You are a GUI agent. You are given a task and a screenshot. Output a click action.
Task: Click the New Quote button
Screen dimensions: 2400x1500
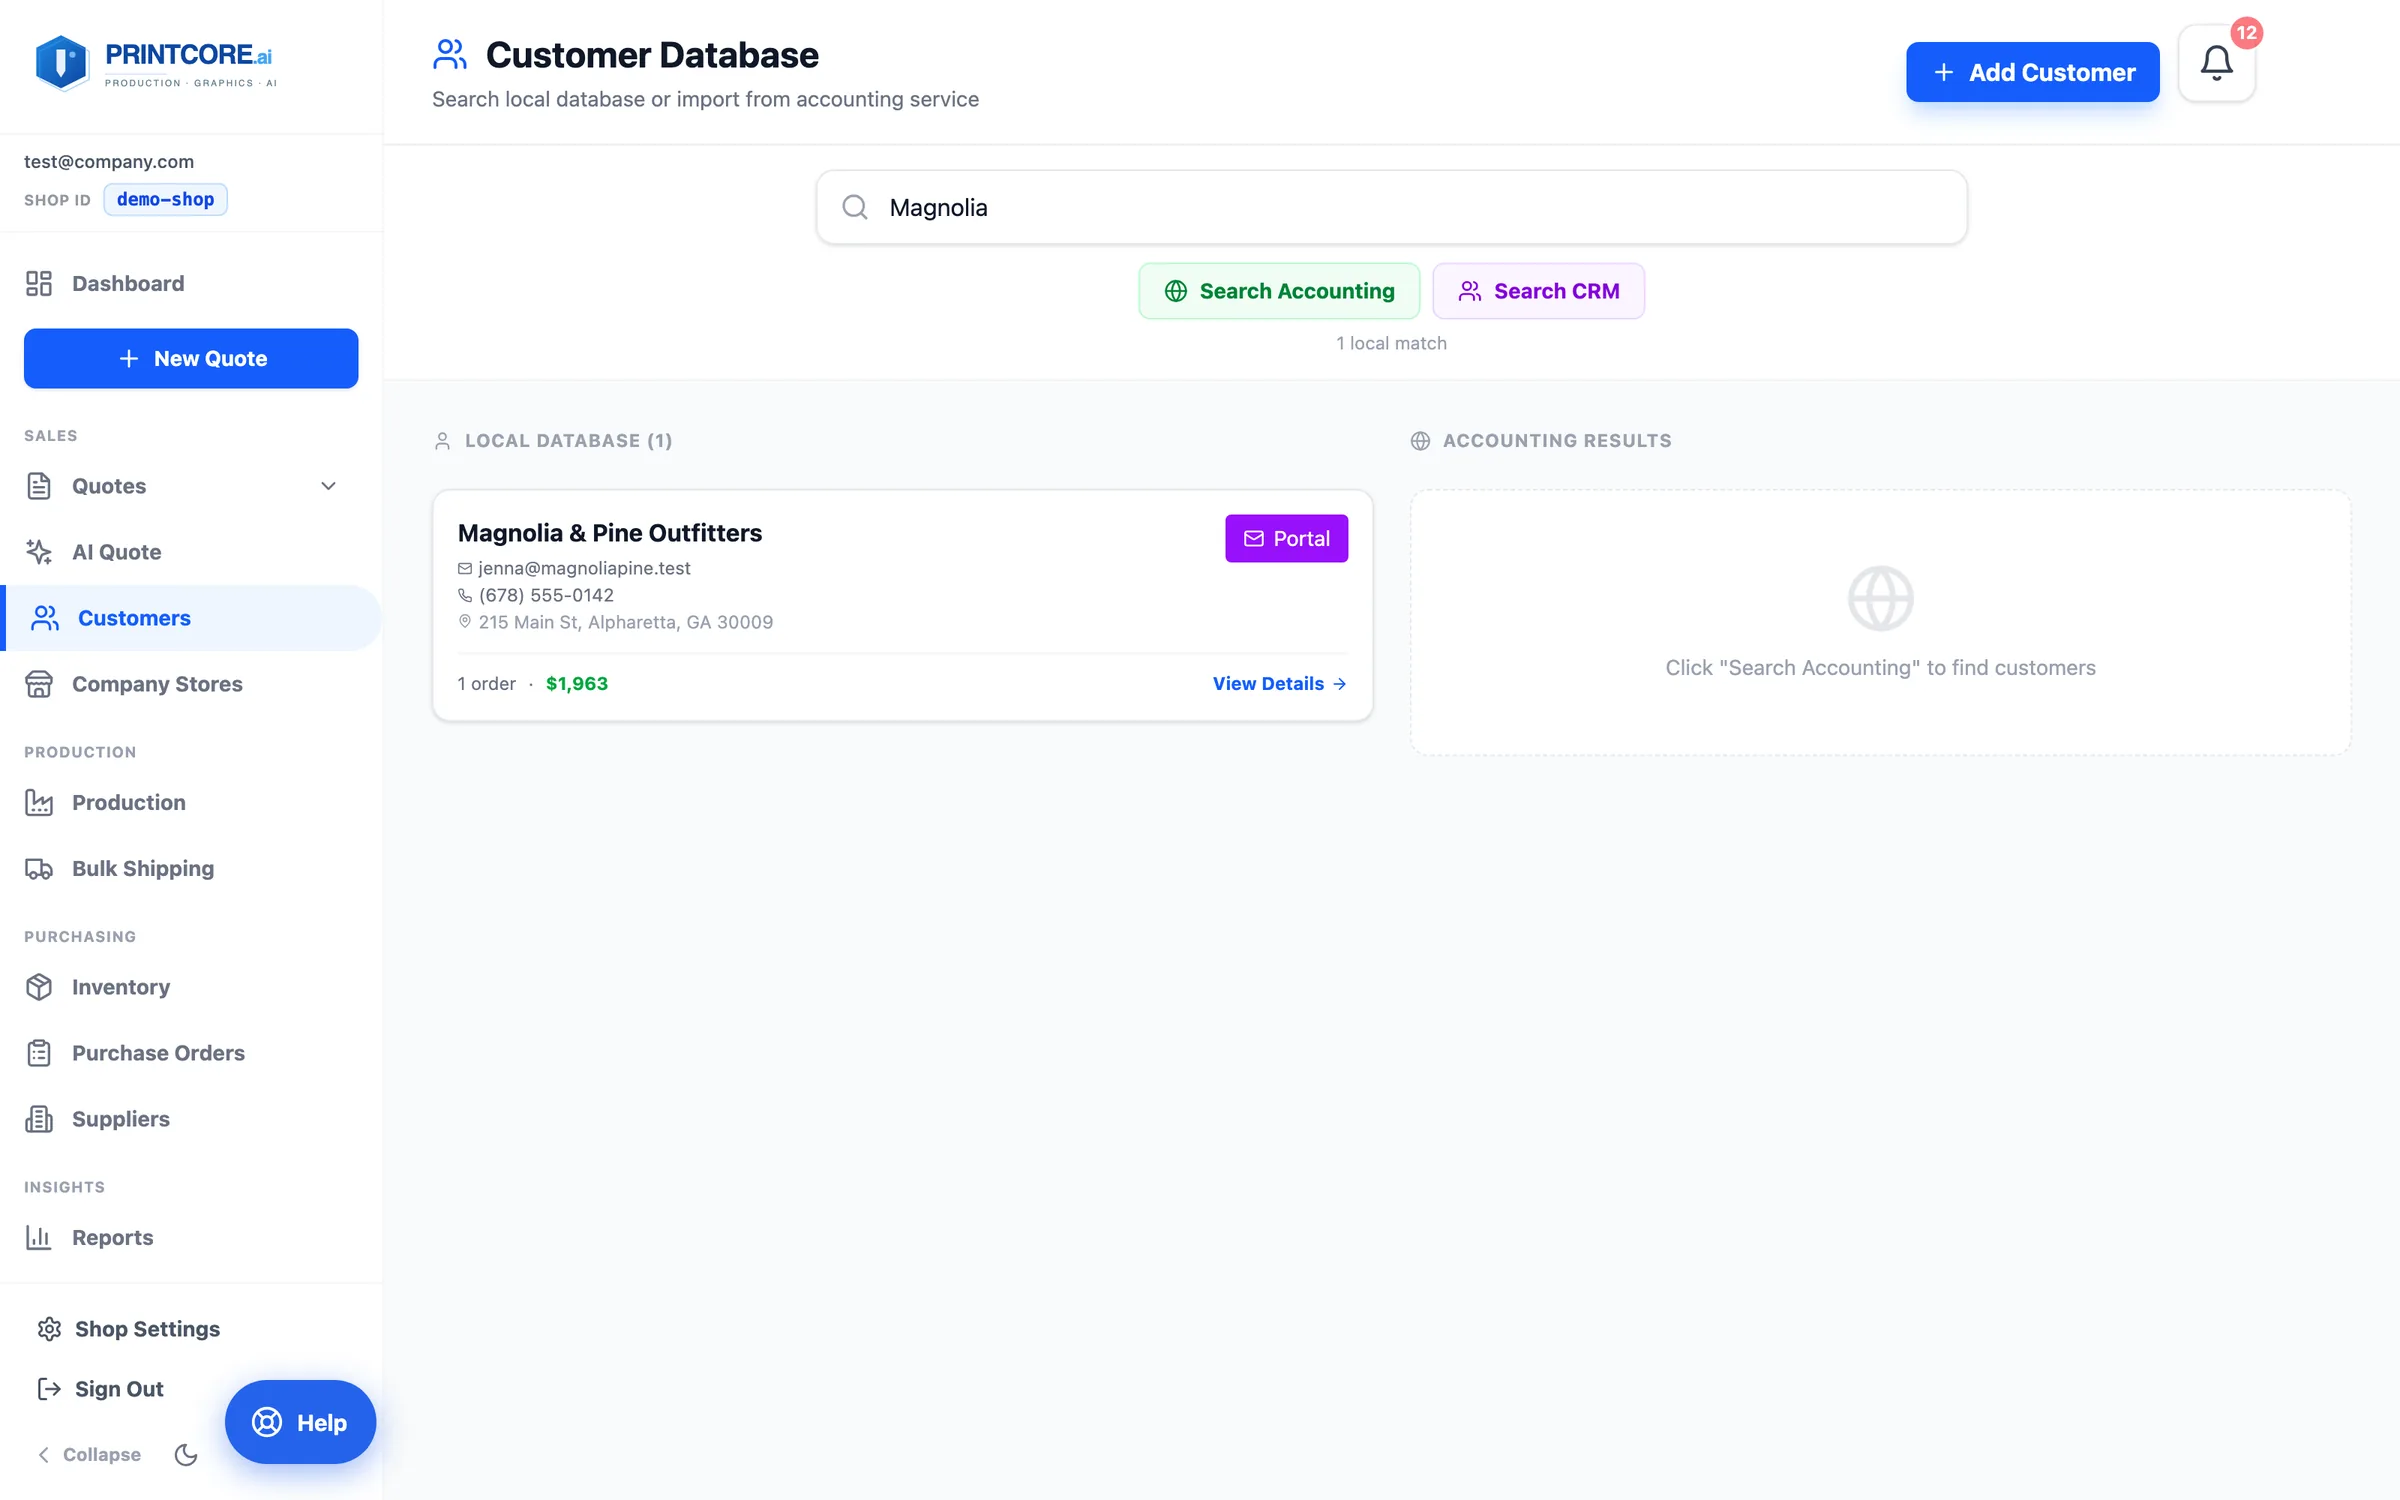pyautogui.click(x=191, y=359)
